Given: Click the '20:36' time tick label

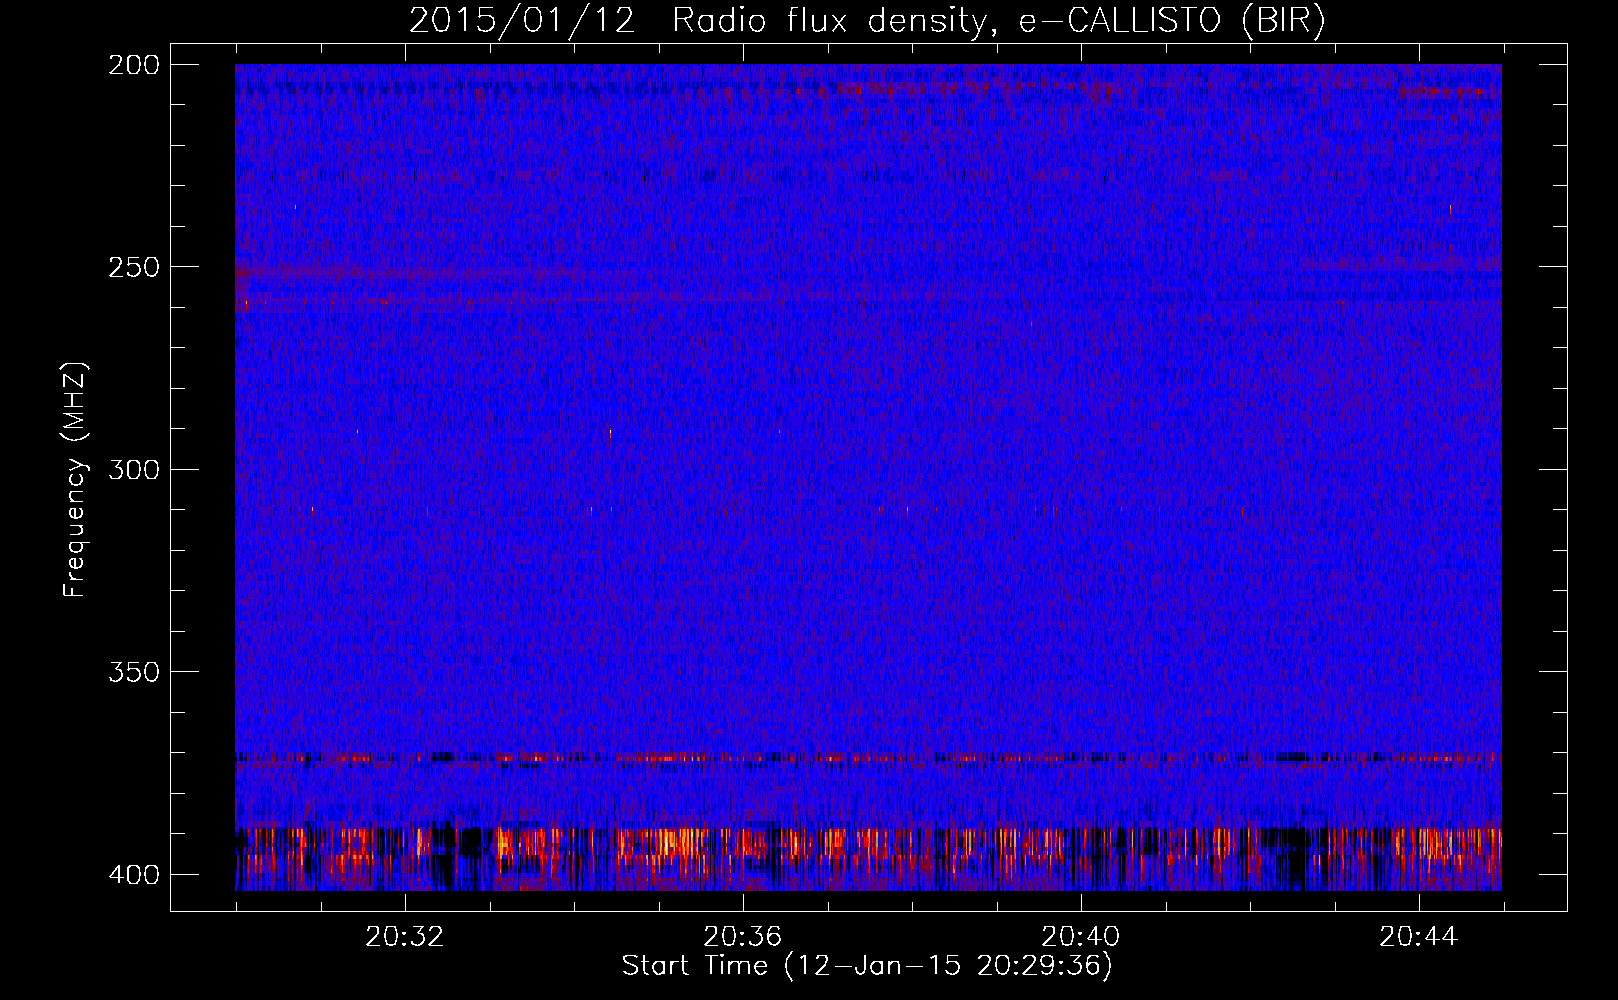Looking at the screenshot, I should pyautogui.click(x=743, y=937).
